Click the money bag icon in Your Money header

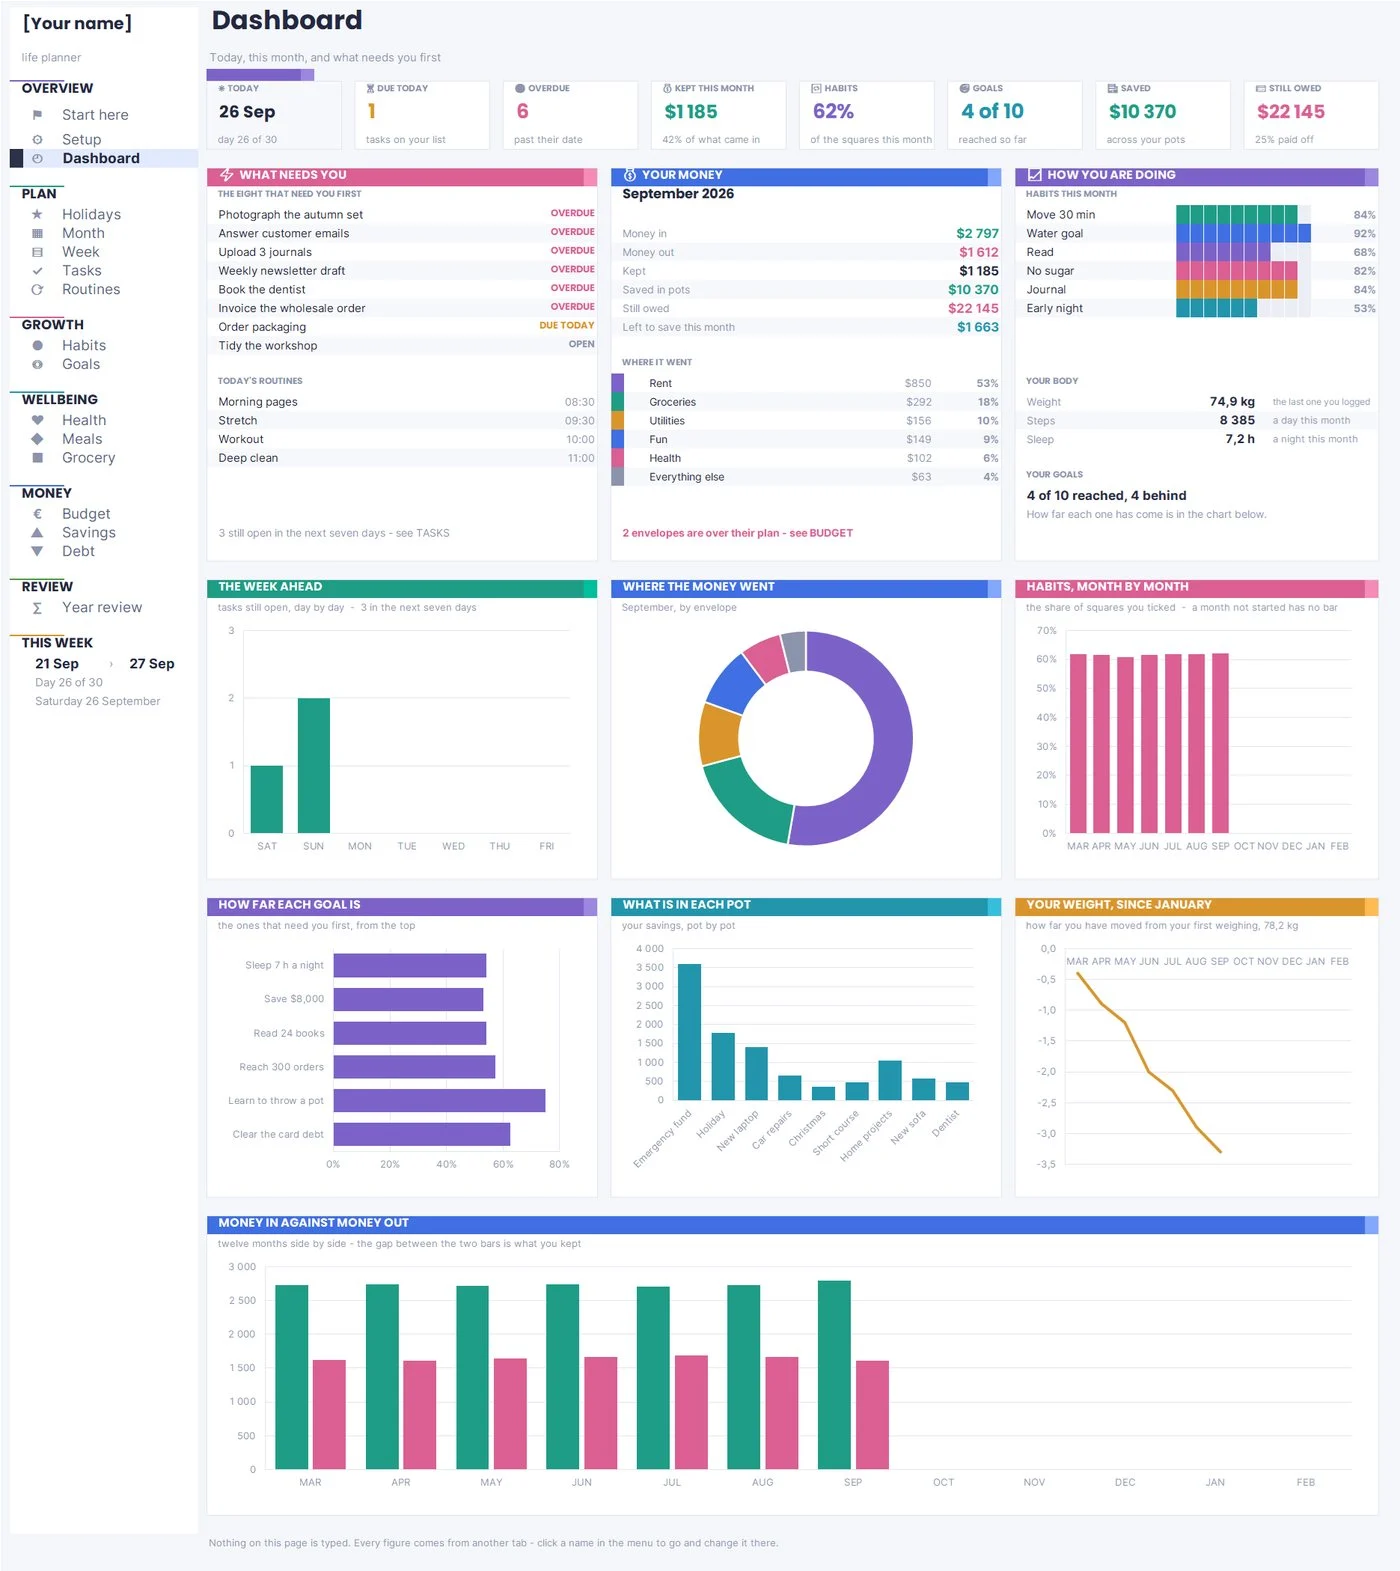click(x=630, y=175)
